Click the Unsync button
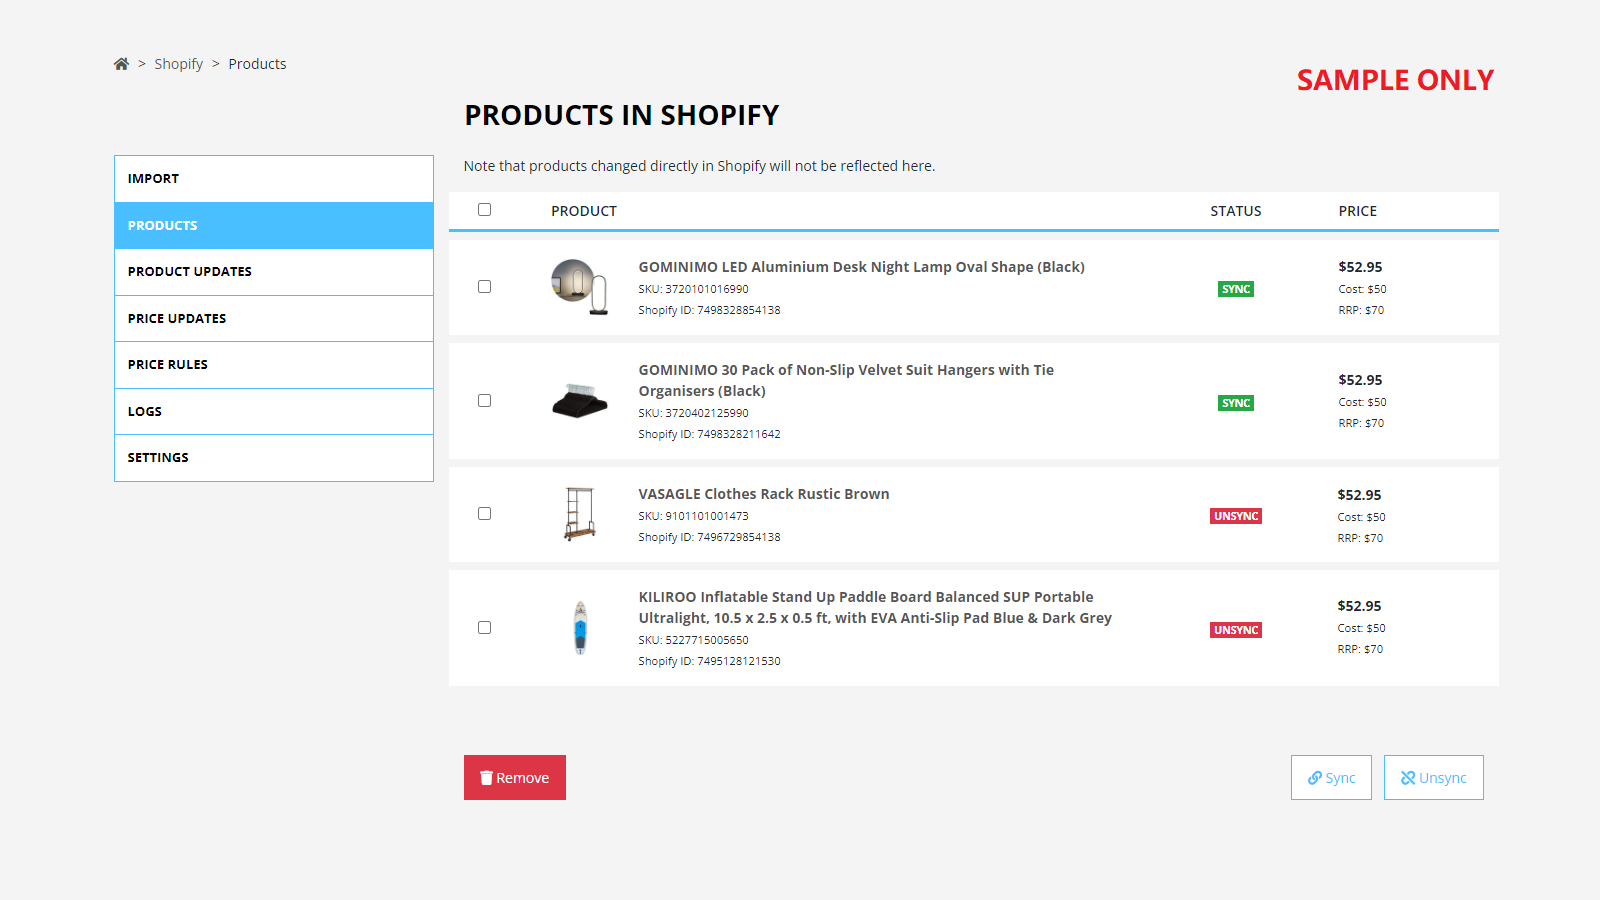 click(x=1433, y=778)
